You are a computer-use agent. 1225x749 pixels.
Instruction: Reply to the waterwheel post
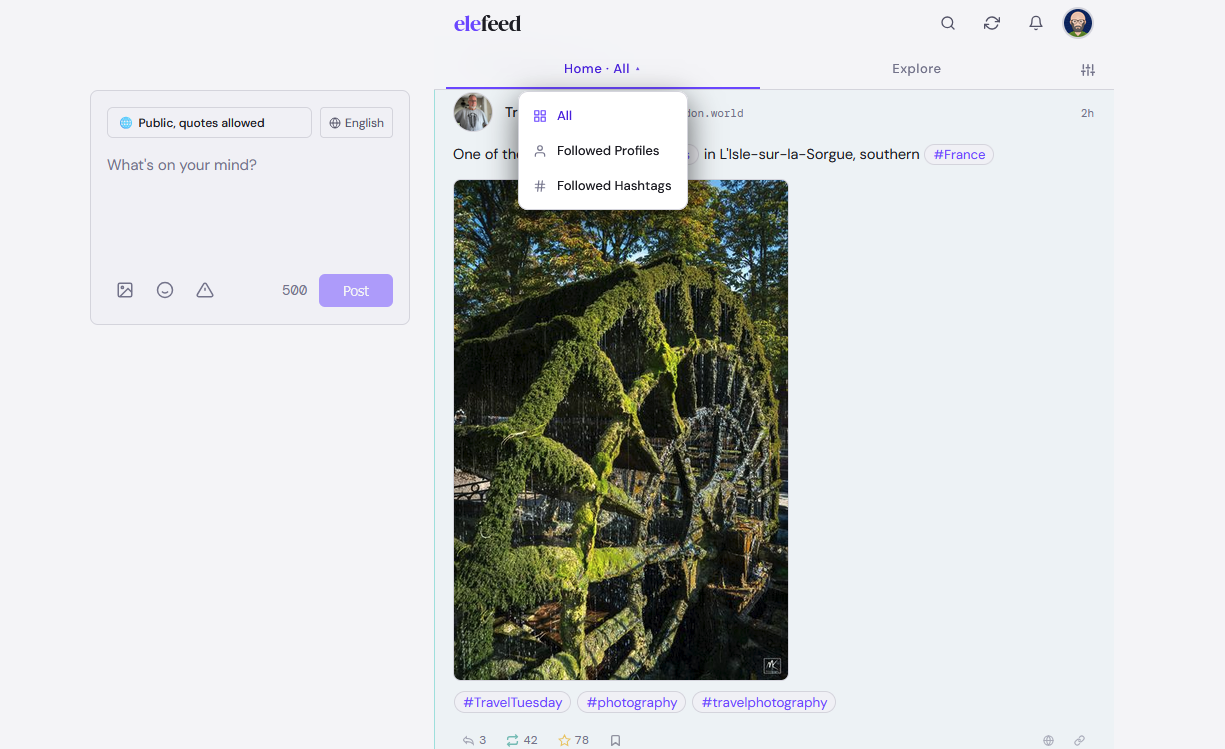466,740
